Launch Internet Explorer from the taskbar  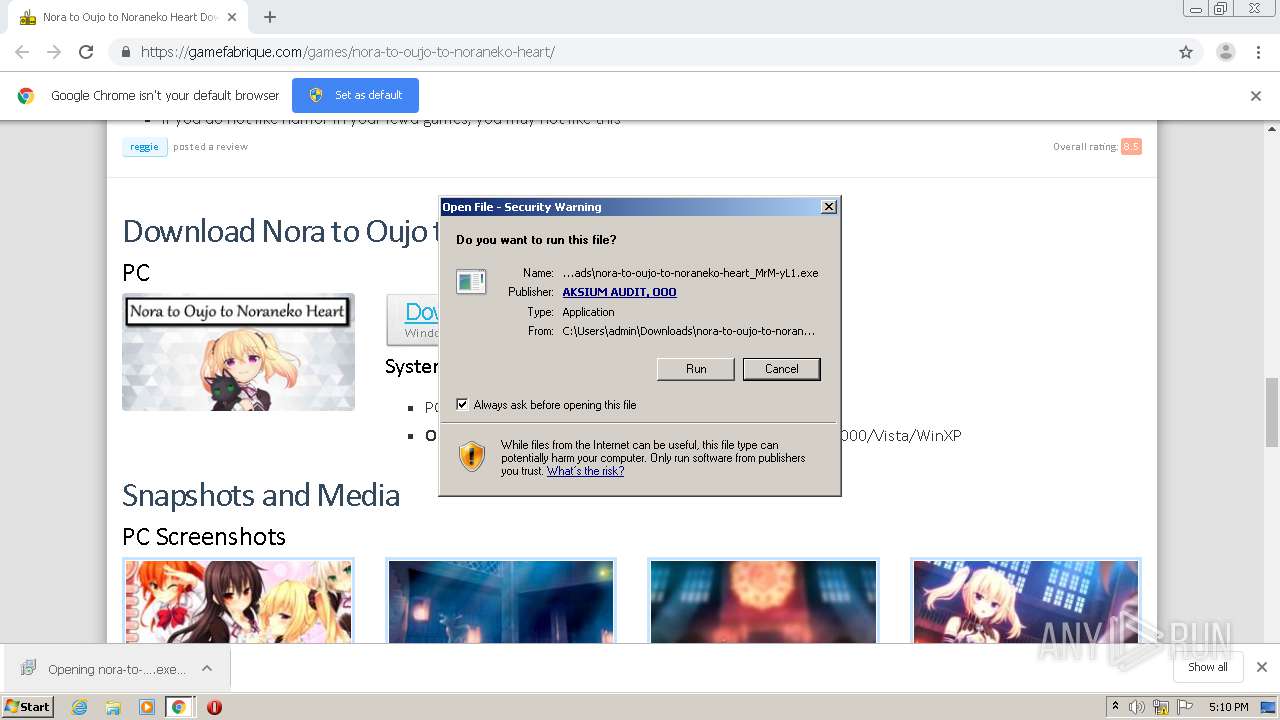[x=79, y=707]
